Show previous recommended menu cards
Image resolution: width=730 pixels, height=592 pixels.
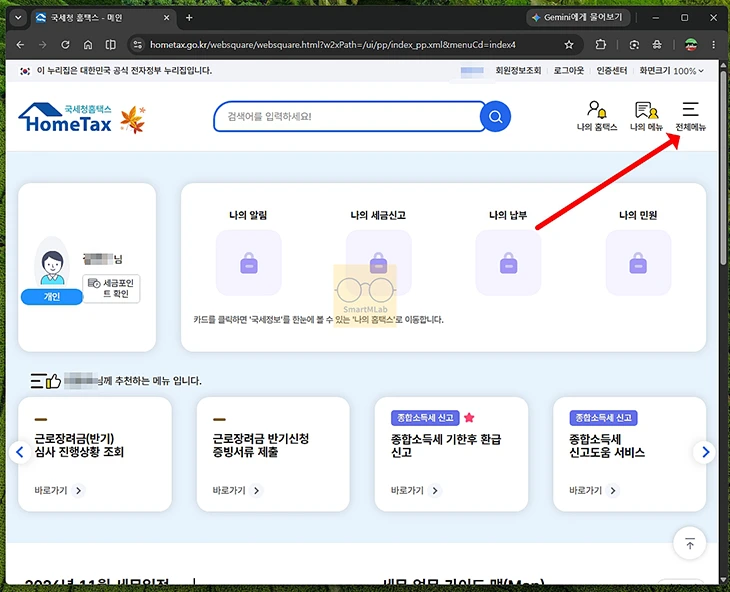click(20, 452)
